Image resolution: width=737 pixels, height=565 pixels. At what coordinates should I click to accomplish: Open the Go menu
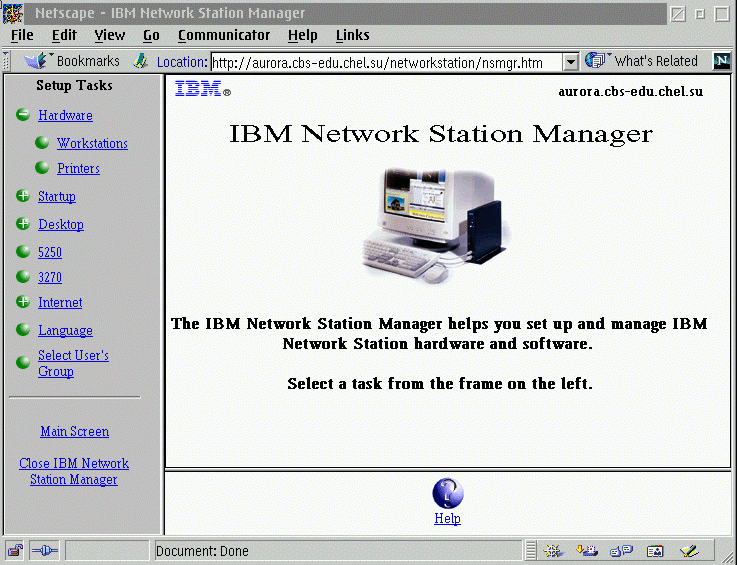click(x=151, y=35)
